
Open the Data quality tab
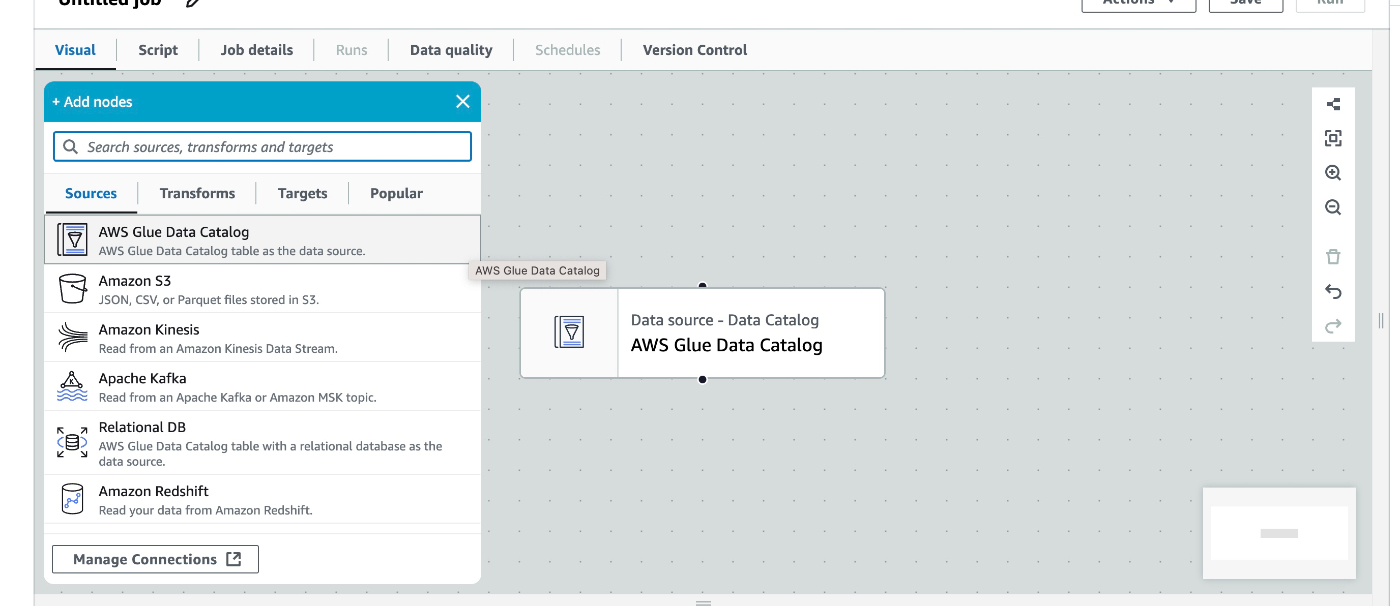point(451,50)
